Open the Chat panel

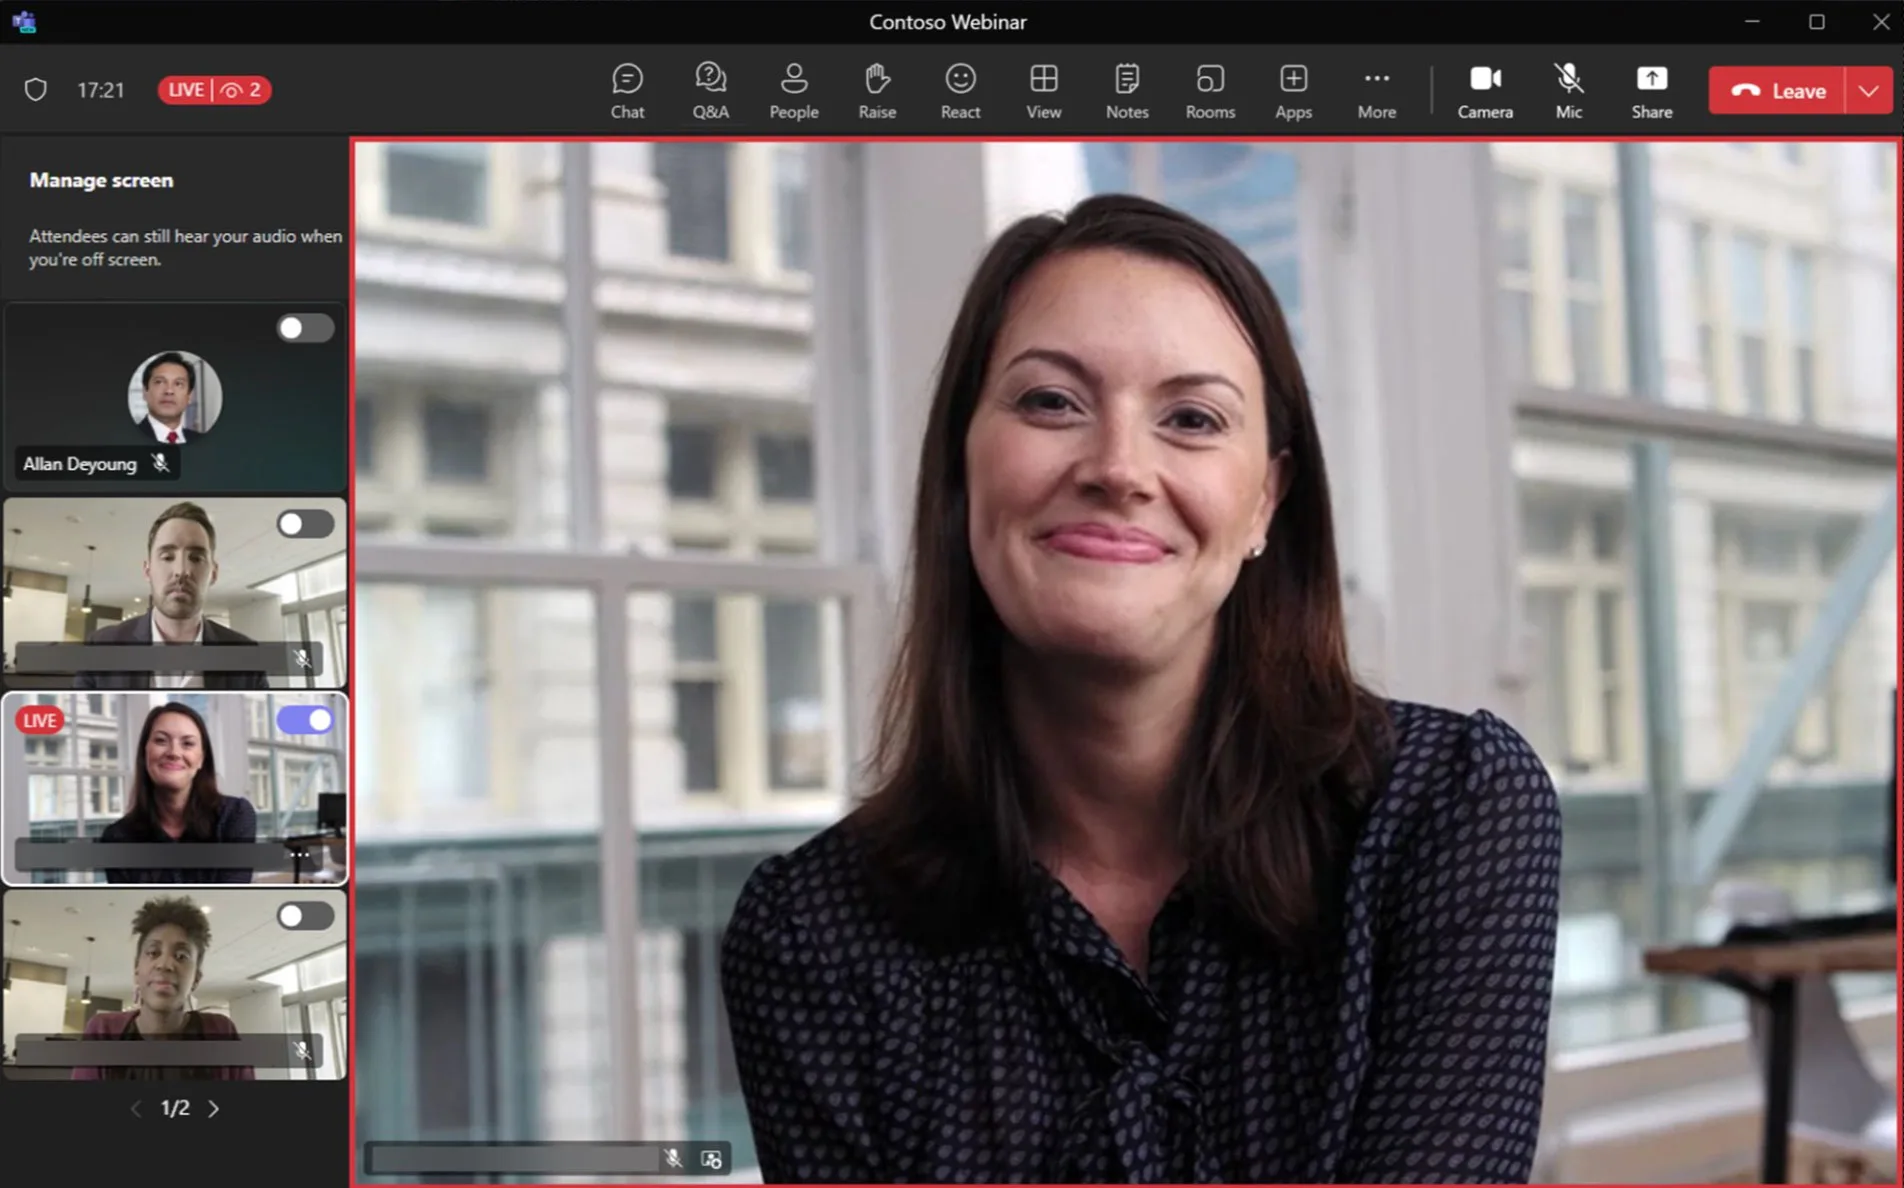627,90
